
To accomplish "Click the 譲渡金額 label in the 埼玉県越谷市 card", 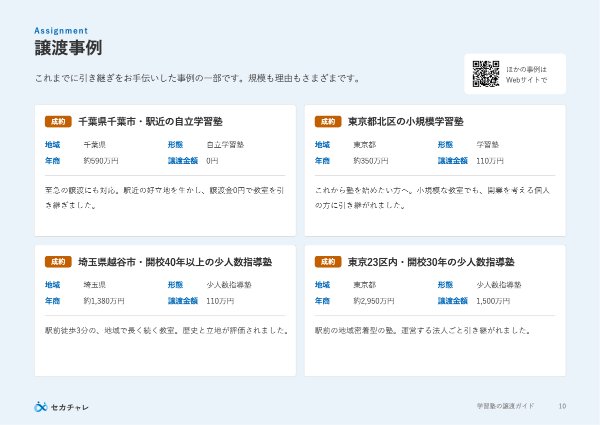I will [183, 301].
